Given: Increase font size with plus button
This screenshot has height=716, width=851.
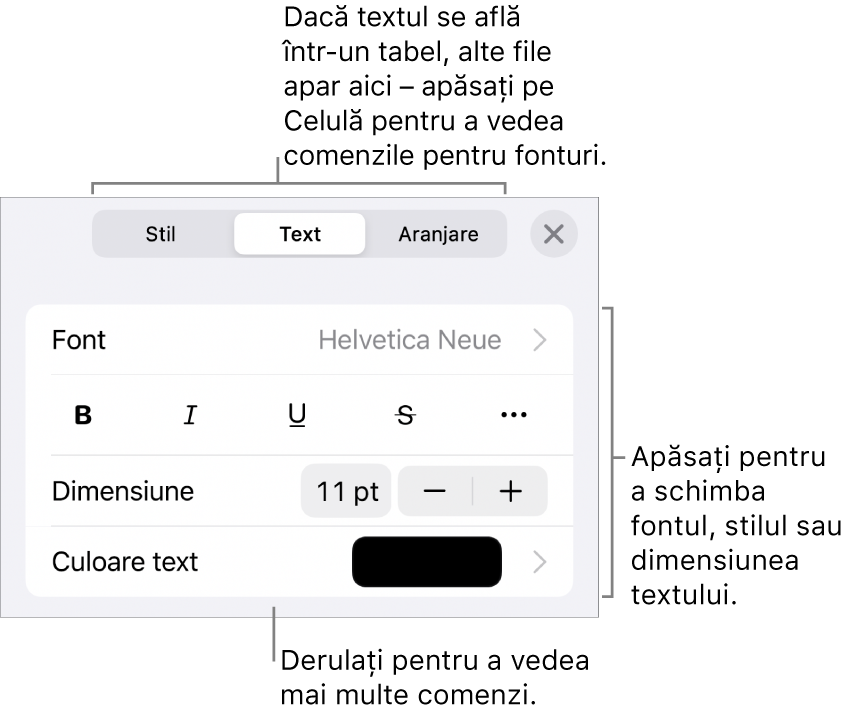Looking at the screenshot, I should (513, 491).
